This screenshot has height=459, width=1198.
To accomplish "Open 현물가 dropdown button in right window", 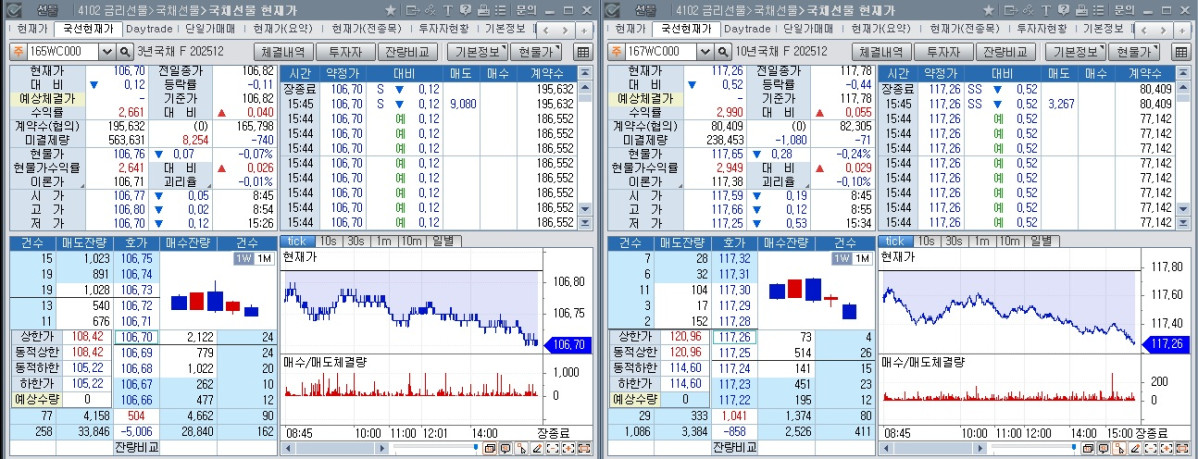I will (x=1134, y=52).
